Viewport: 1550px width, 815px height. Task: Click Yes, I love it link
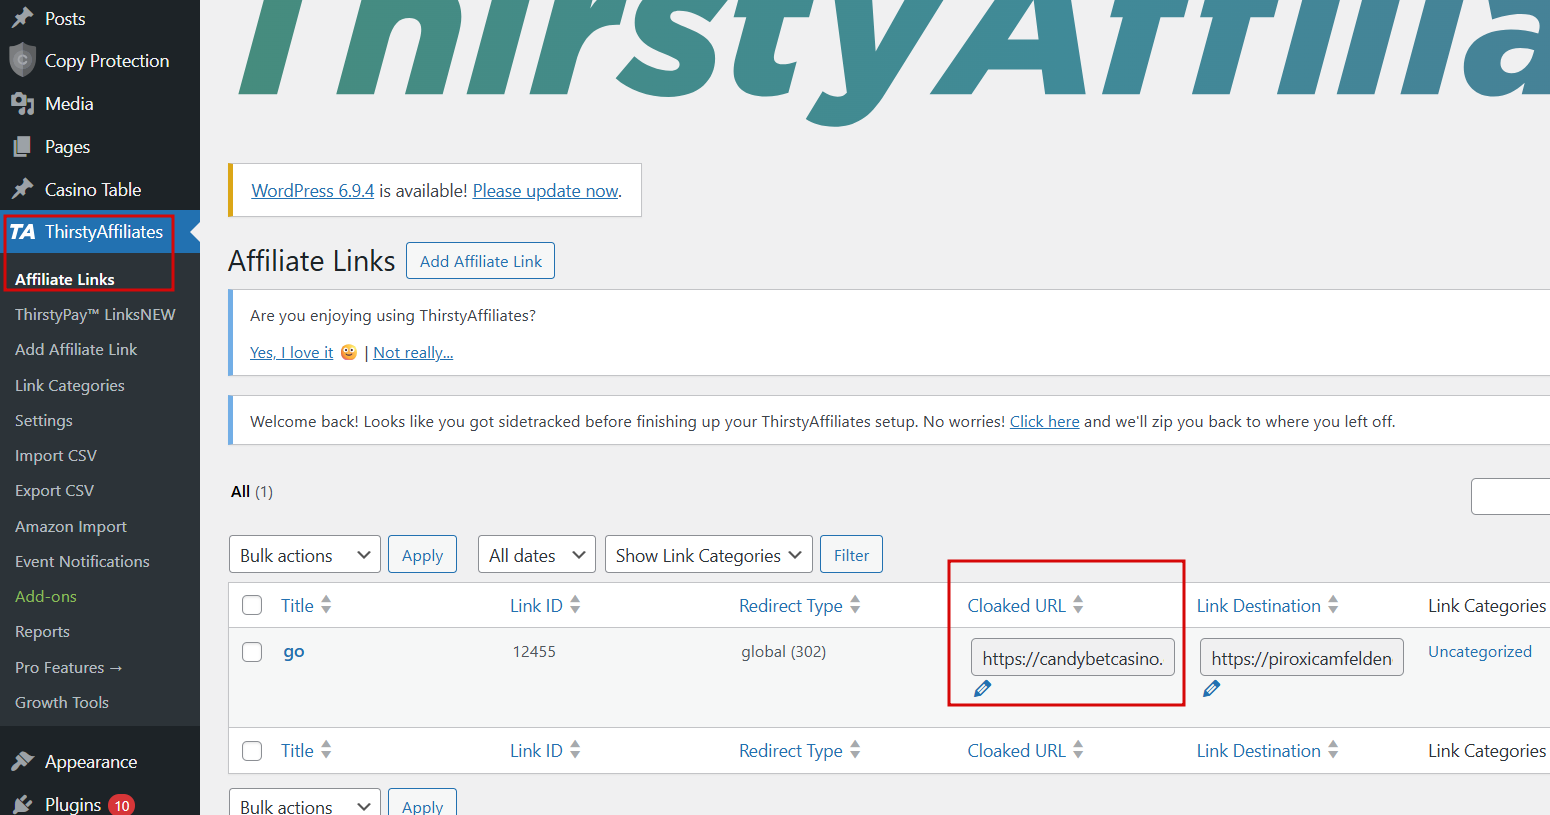click(292, 352)
